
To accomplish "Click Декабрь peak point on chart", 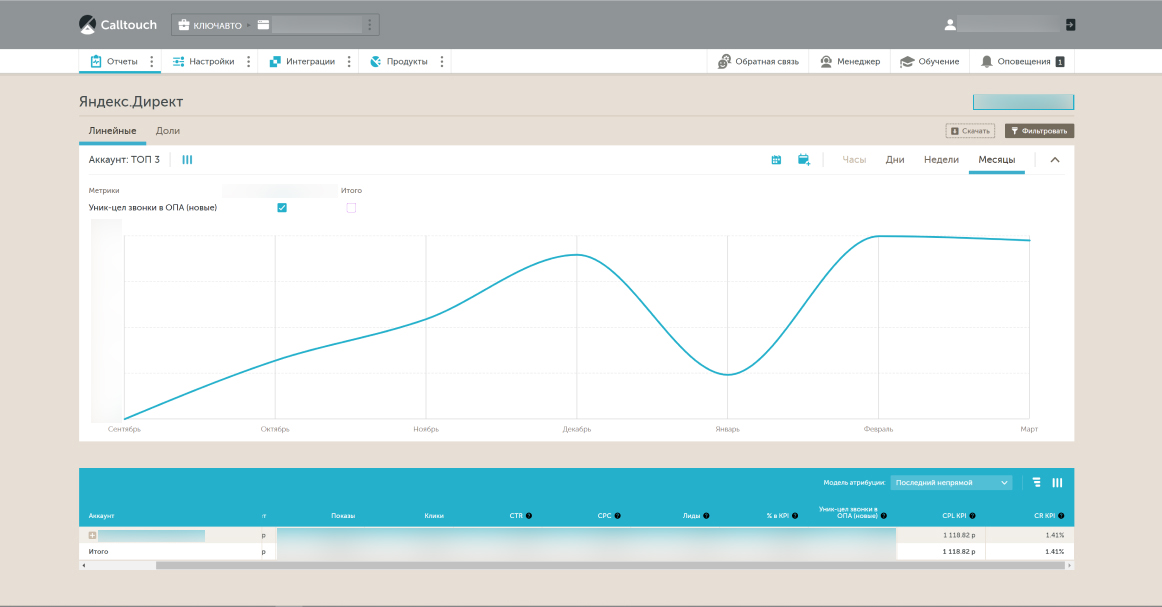I will [x=577, y=255].
